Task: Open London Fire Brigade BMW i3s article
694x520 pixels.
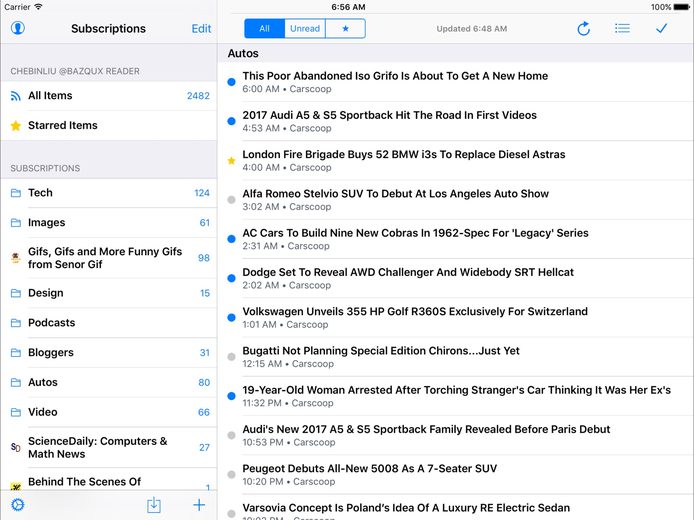Action: (456, 161)
